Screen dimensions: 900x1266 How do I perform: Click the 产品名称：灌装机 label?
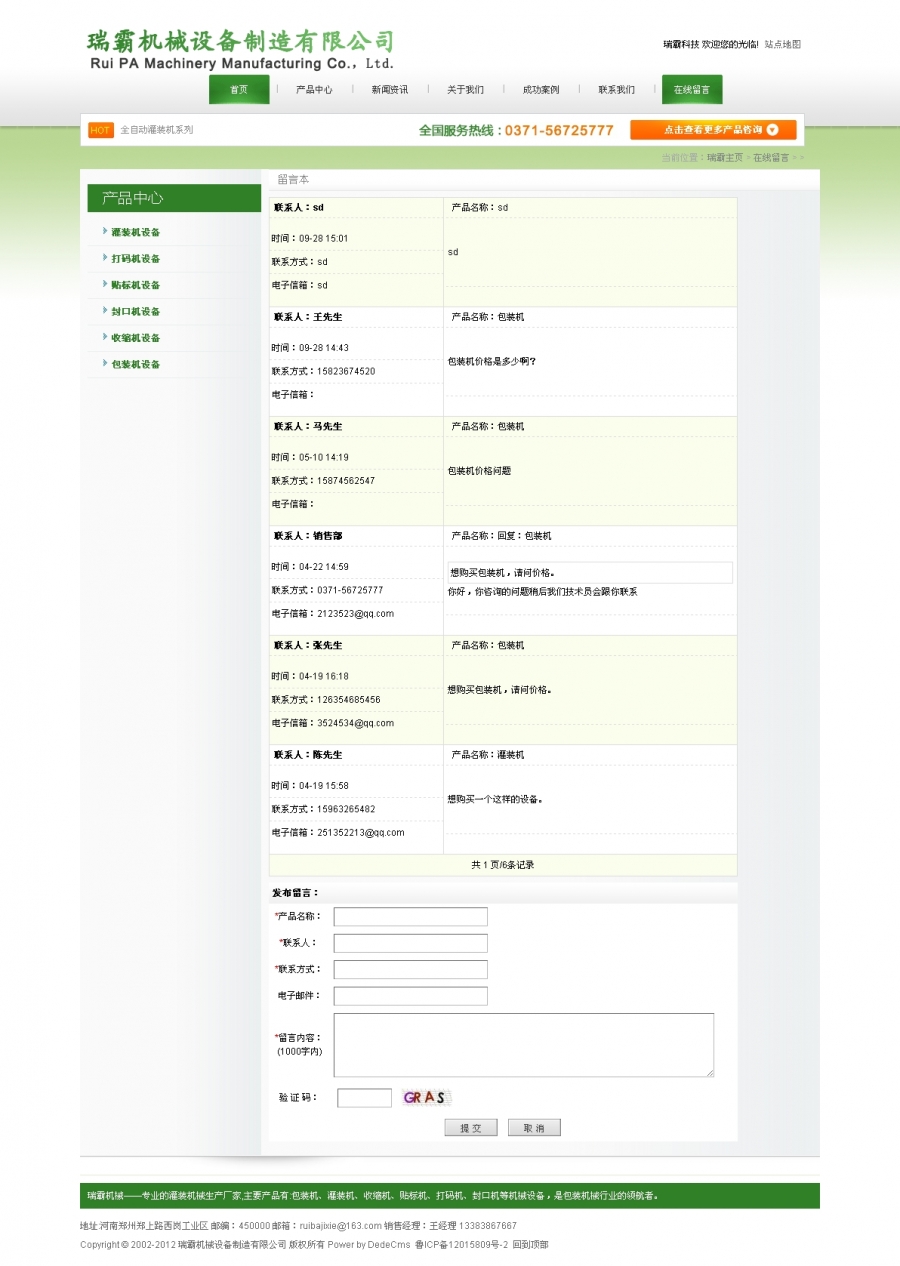(487, 755)
